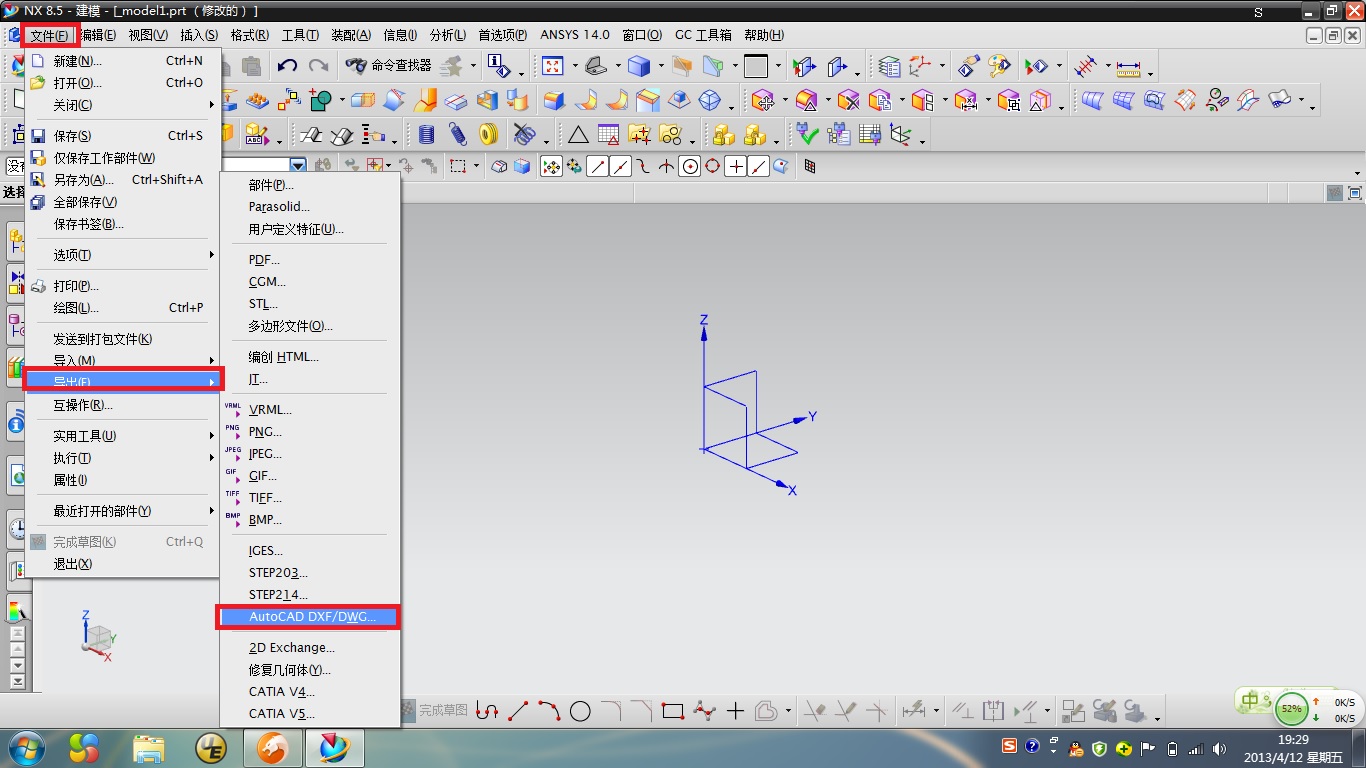Click the green checkmark toolbar icon

[808, 134]
